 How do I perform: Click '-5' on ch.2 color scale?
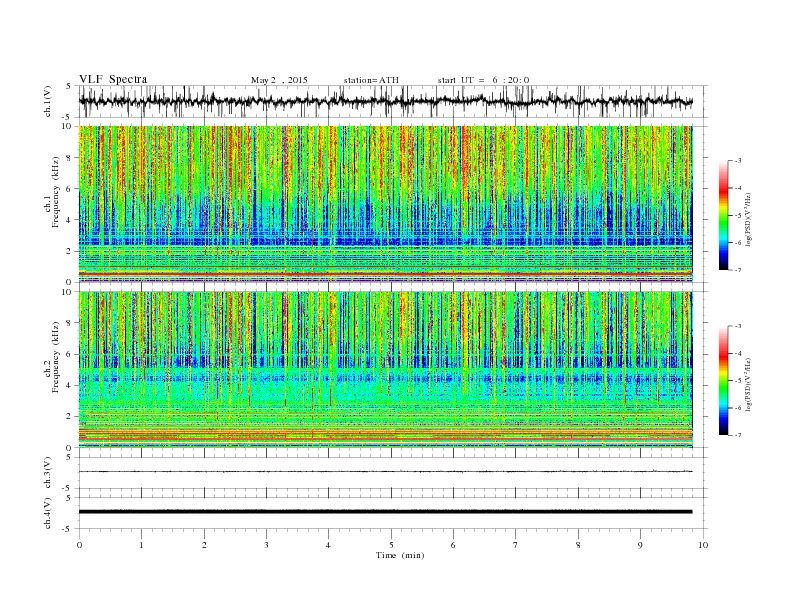coord(737,380)
